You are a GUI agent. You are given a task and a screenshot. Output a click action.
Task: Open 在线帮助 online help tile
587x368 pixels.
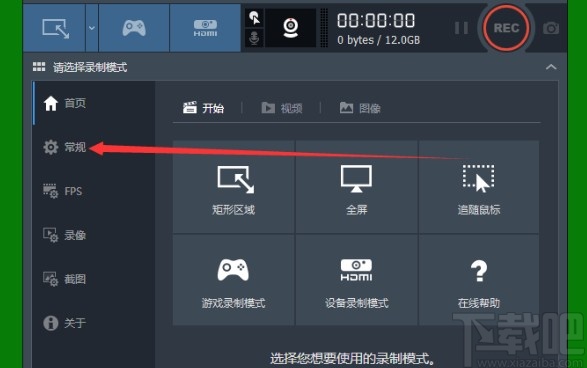pyautogui.click(x=479, y=280)
